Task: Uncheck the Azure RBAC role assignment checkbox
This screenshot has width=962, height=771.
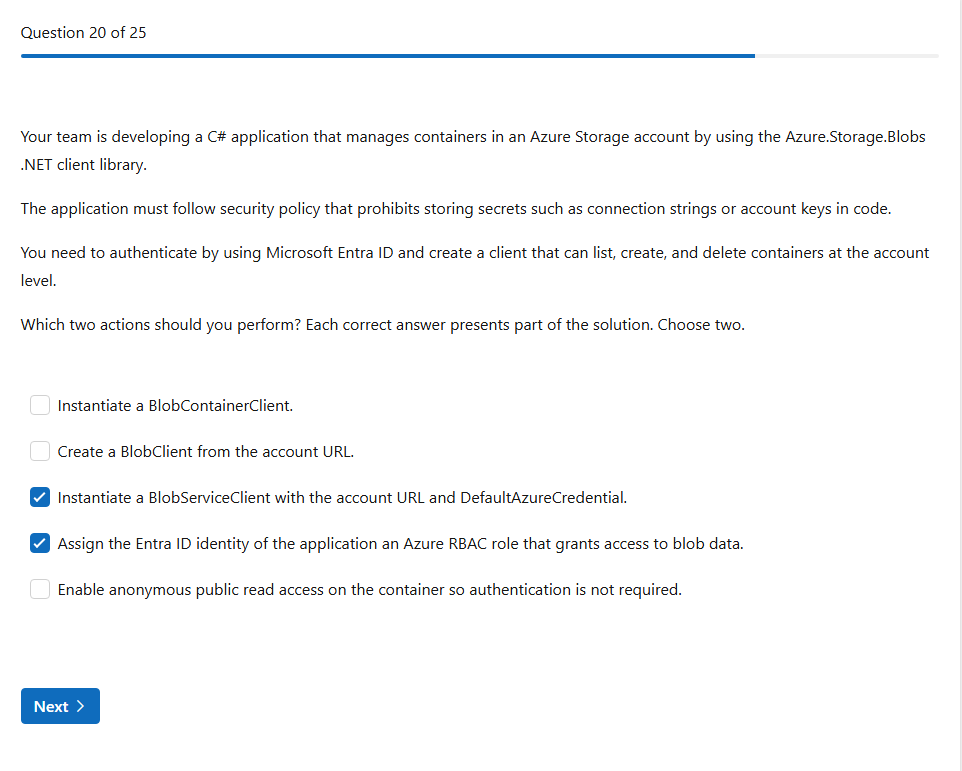Action: (x=40, y=543)
